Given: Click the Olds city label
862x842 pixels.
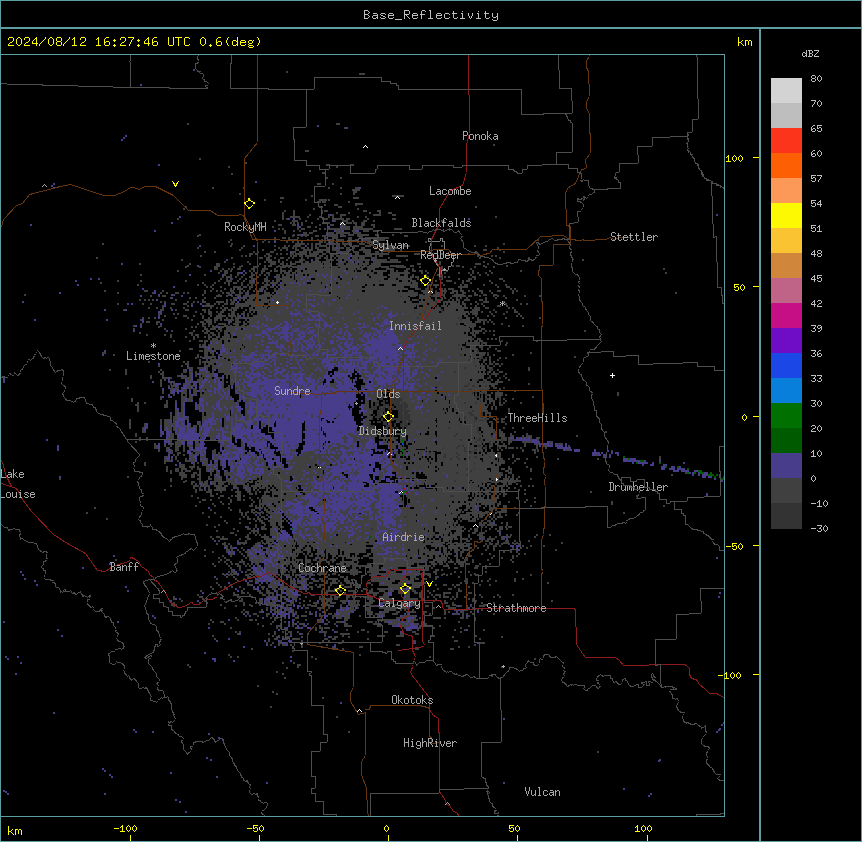Looking at the screenshot, I should coord(388,394).
